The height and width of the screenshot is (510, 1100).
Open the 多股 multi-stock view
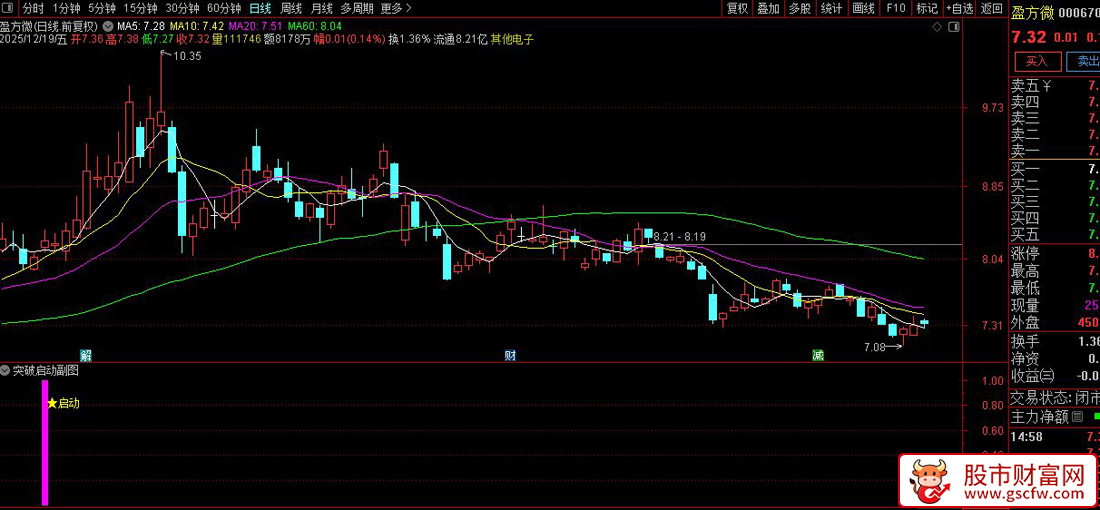click(x=800, y=8)
